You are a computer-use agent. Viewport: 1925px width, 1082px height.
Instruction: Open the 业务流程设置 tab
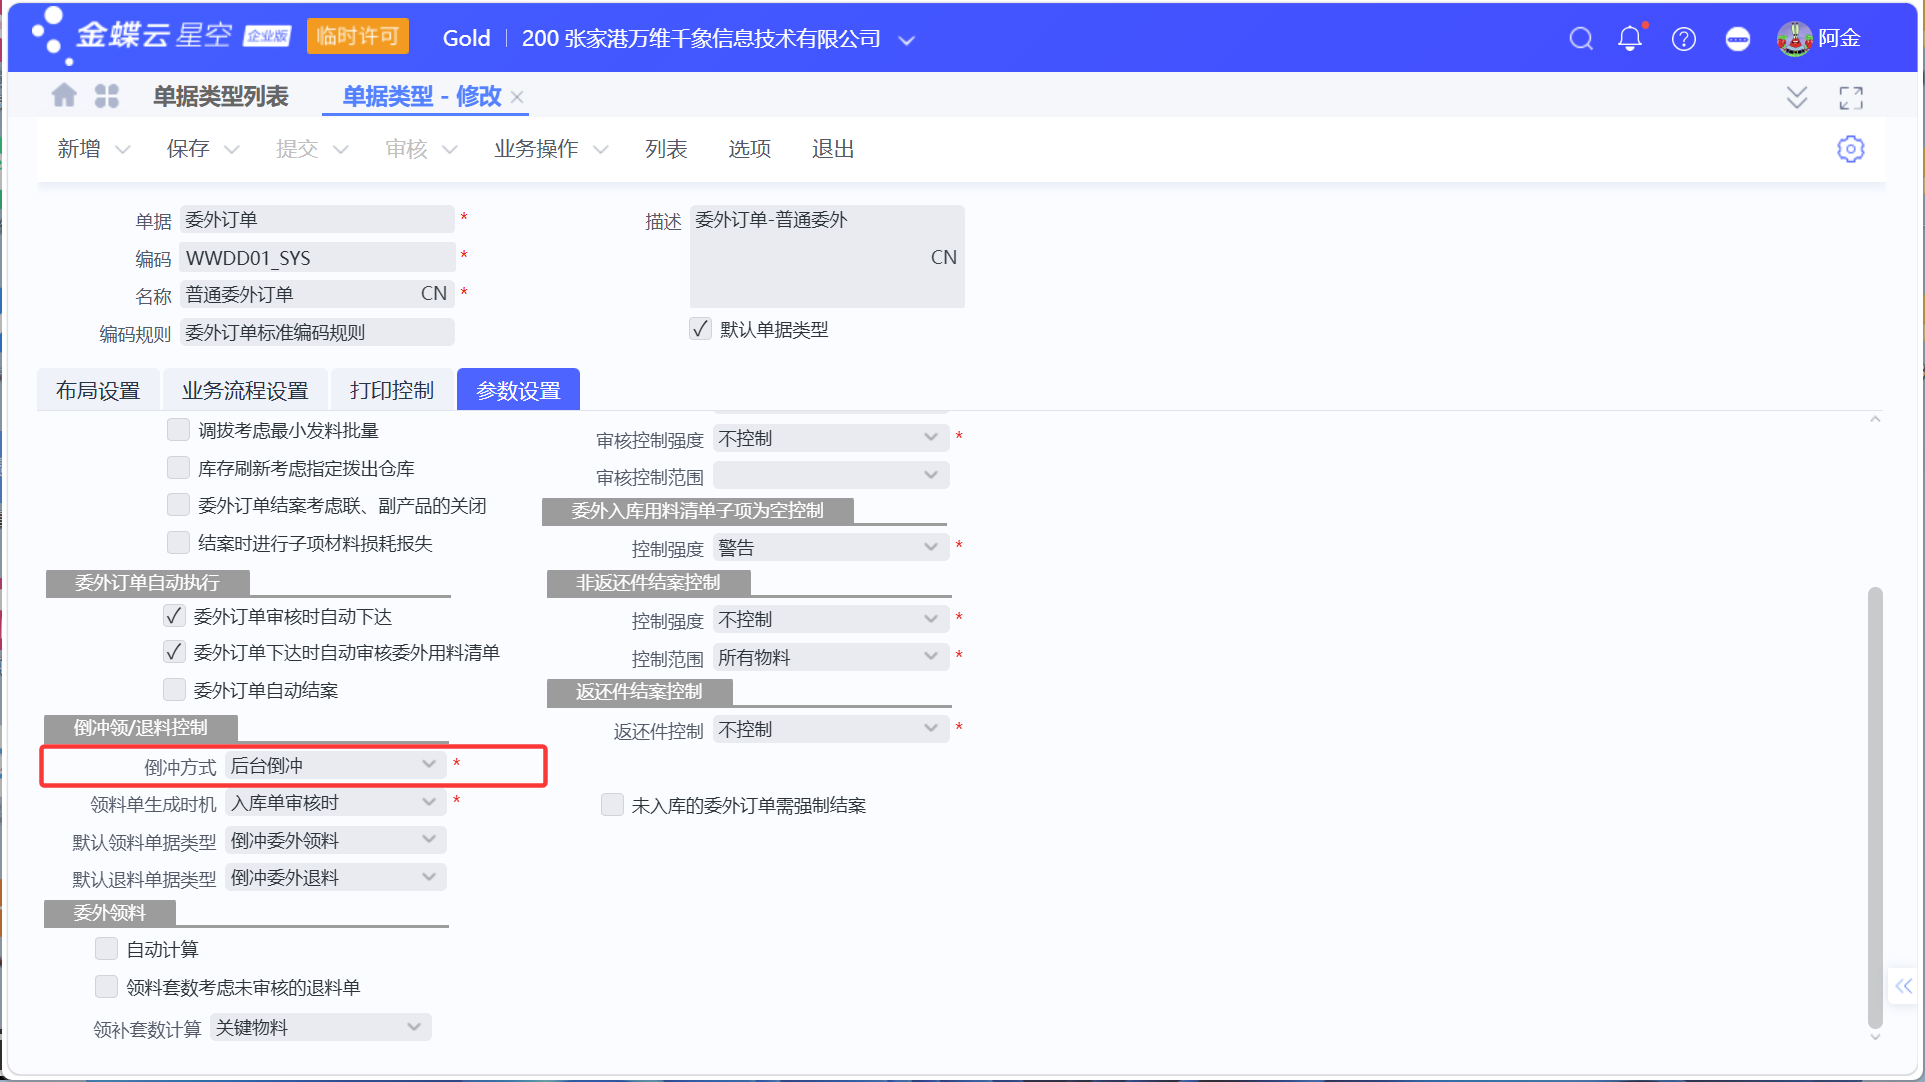pyautogui.click(x=245, y=390)
